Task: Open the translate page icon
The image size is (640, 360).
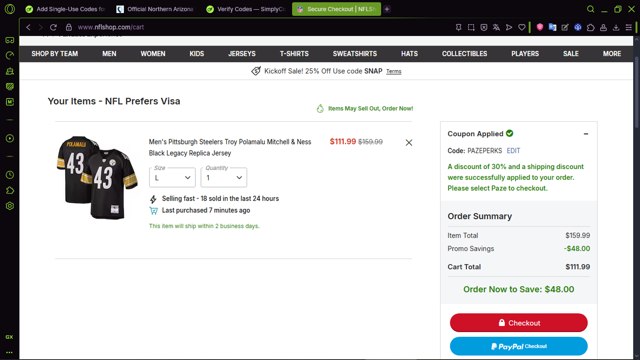Action: pyautogui.click(x=496, y=27)
